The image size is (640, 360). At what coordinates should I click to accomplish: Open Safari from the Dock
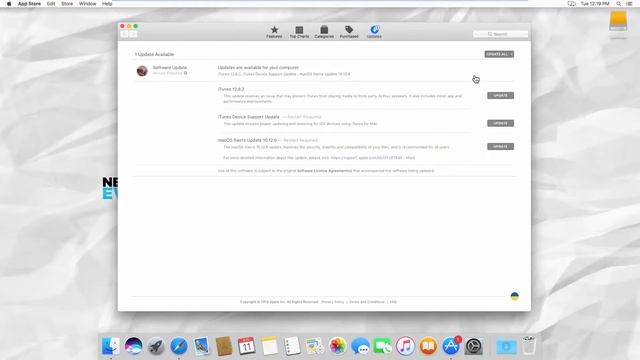point(179,346)
